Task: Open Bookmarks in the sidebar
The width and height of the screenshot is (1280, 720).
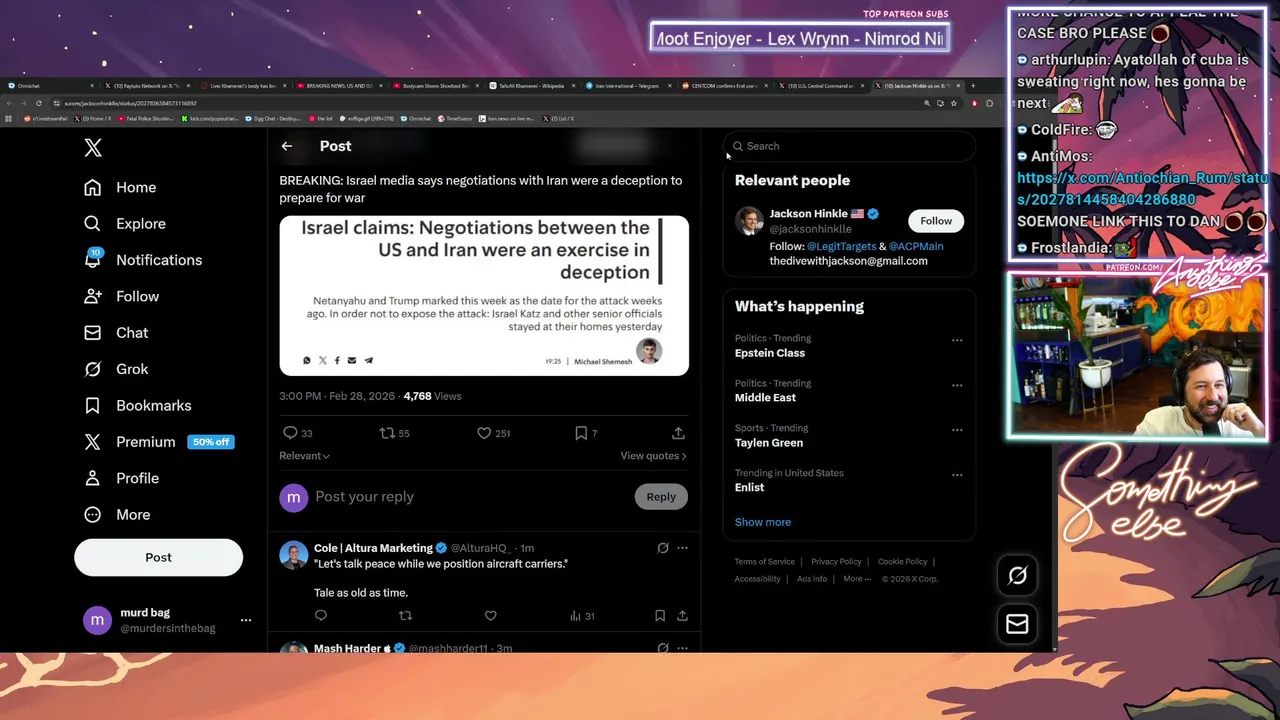Action: click(x=138, y=405)
